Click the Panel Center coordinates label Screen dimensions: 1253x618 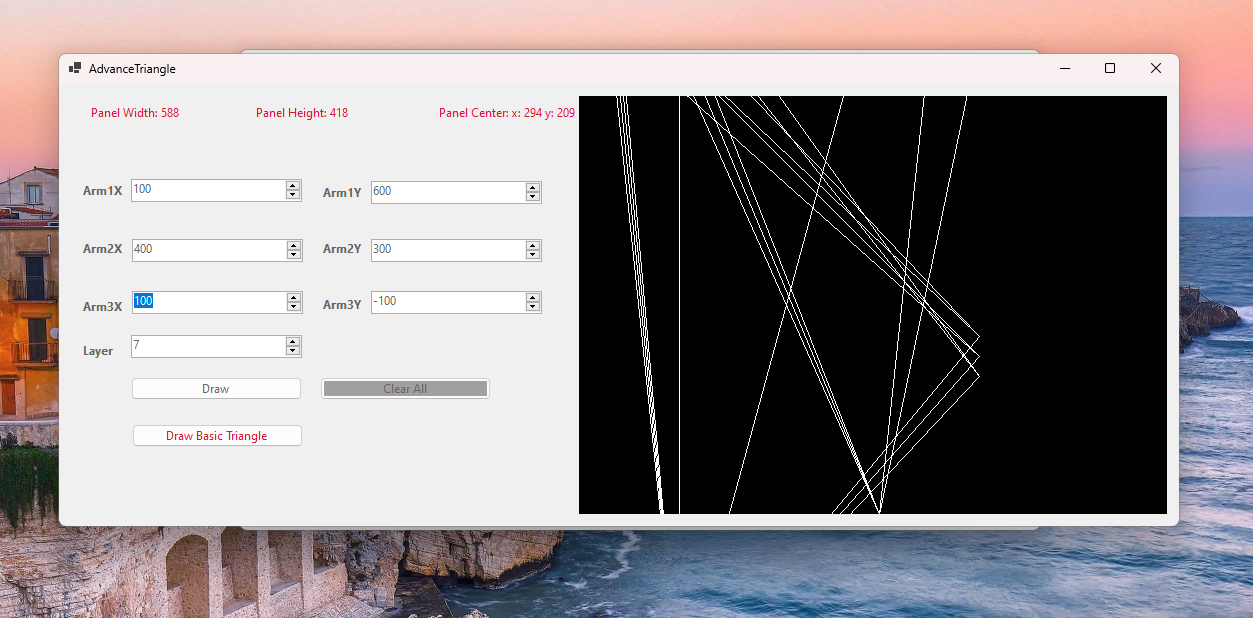click(507, 113)
